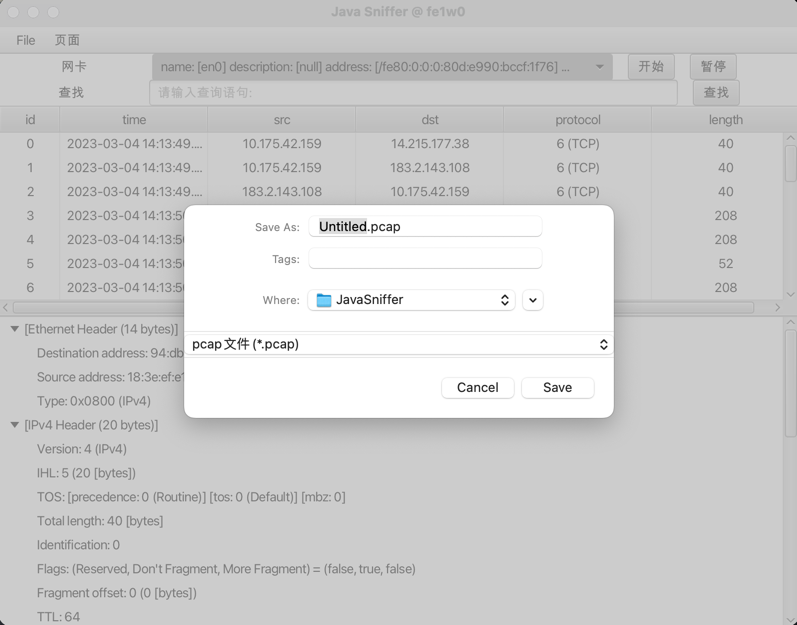Select the Total length: 40 line
Image resolution: width=797 pixels, height=625 pixels.
(100, 521)
